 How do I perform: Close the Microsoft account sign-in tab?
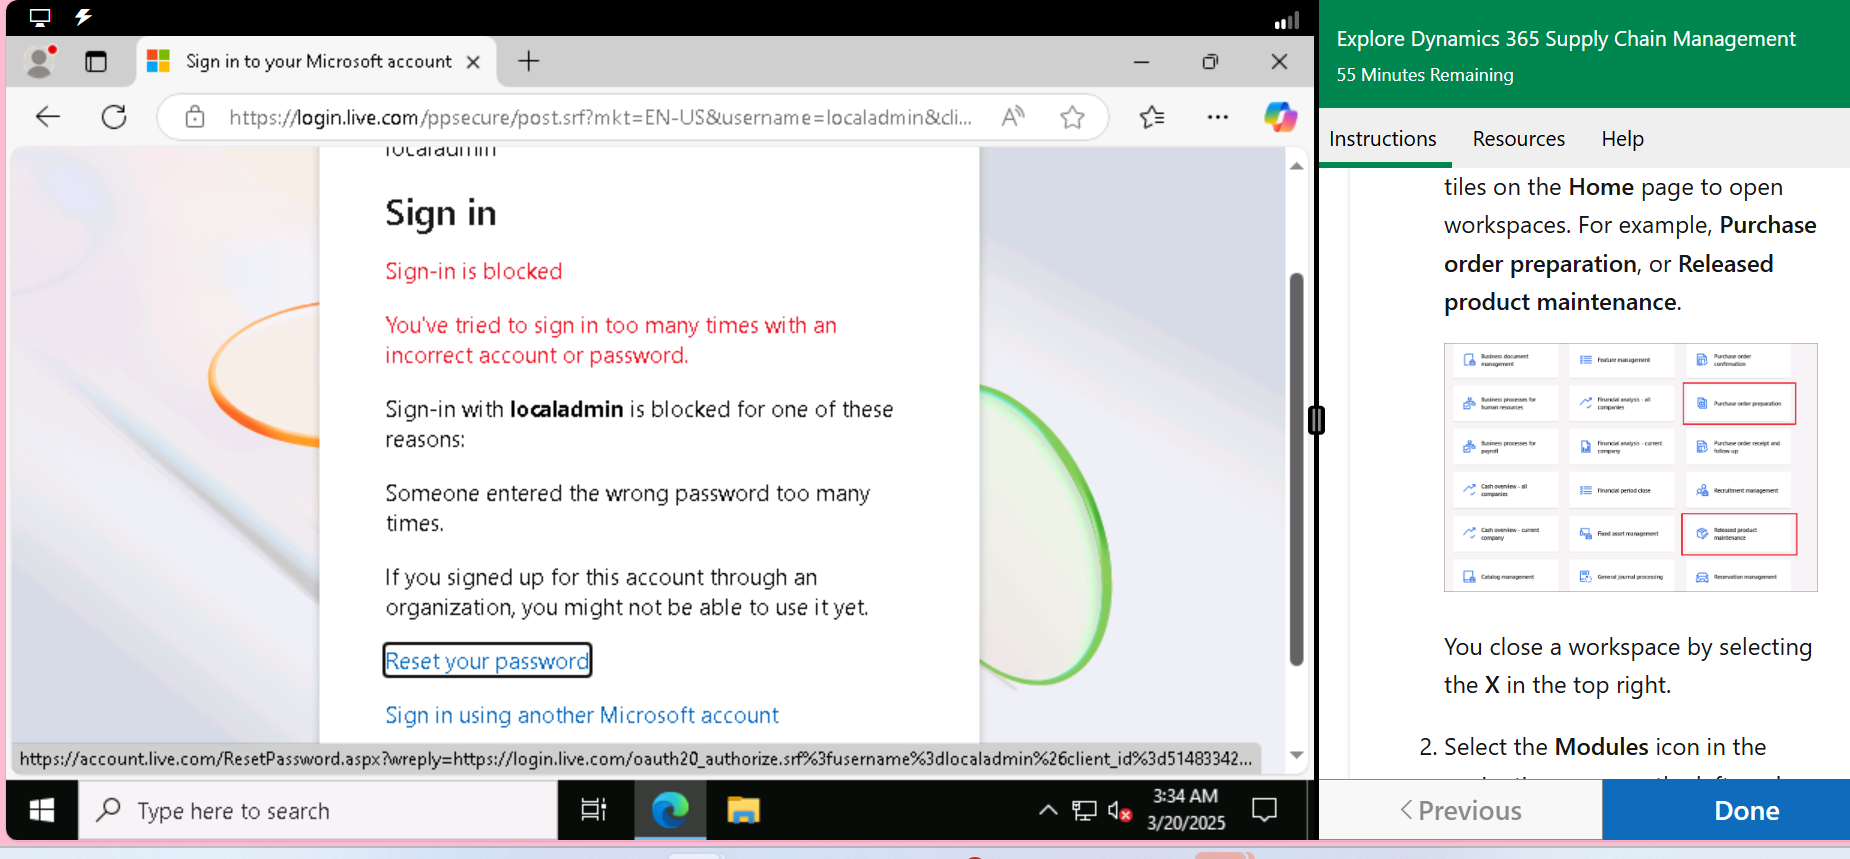pos(473,62)
